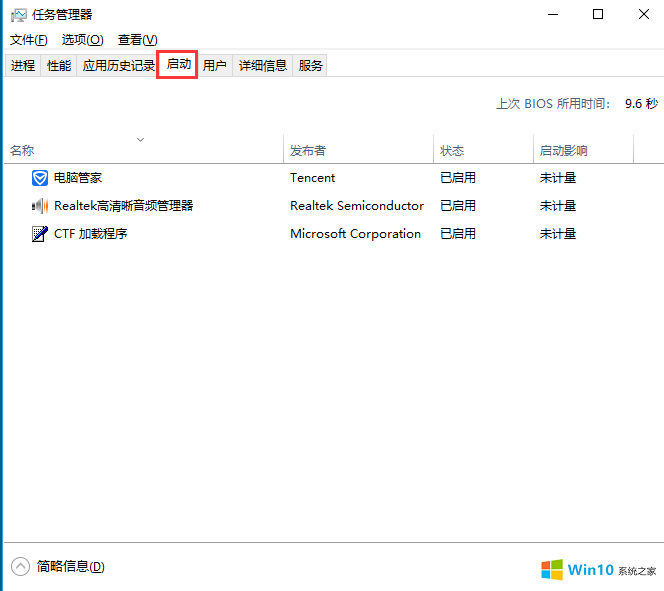Switch to the 进程 tab

click(x=23, y=66)
